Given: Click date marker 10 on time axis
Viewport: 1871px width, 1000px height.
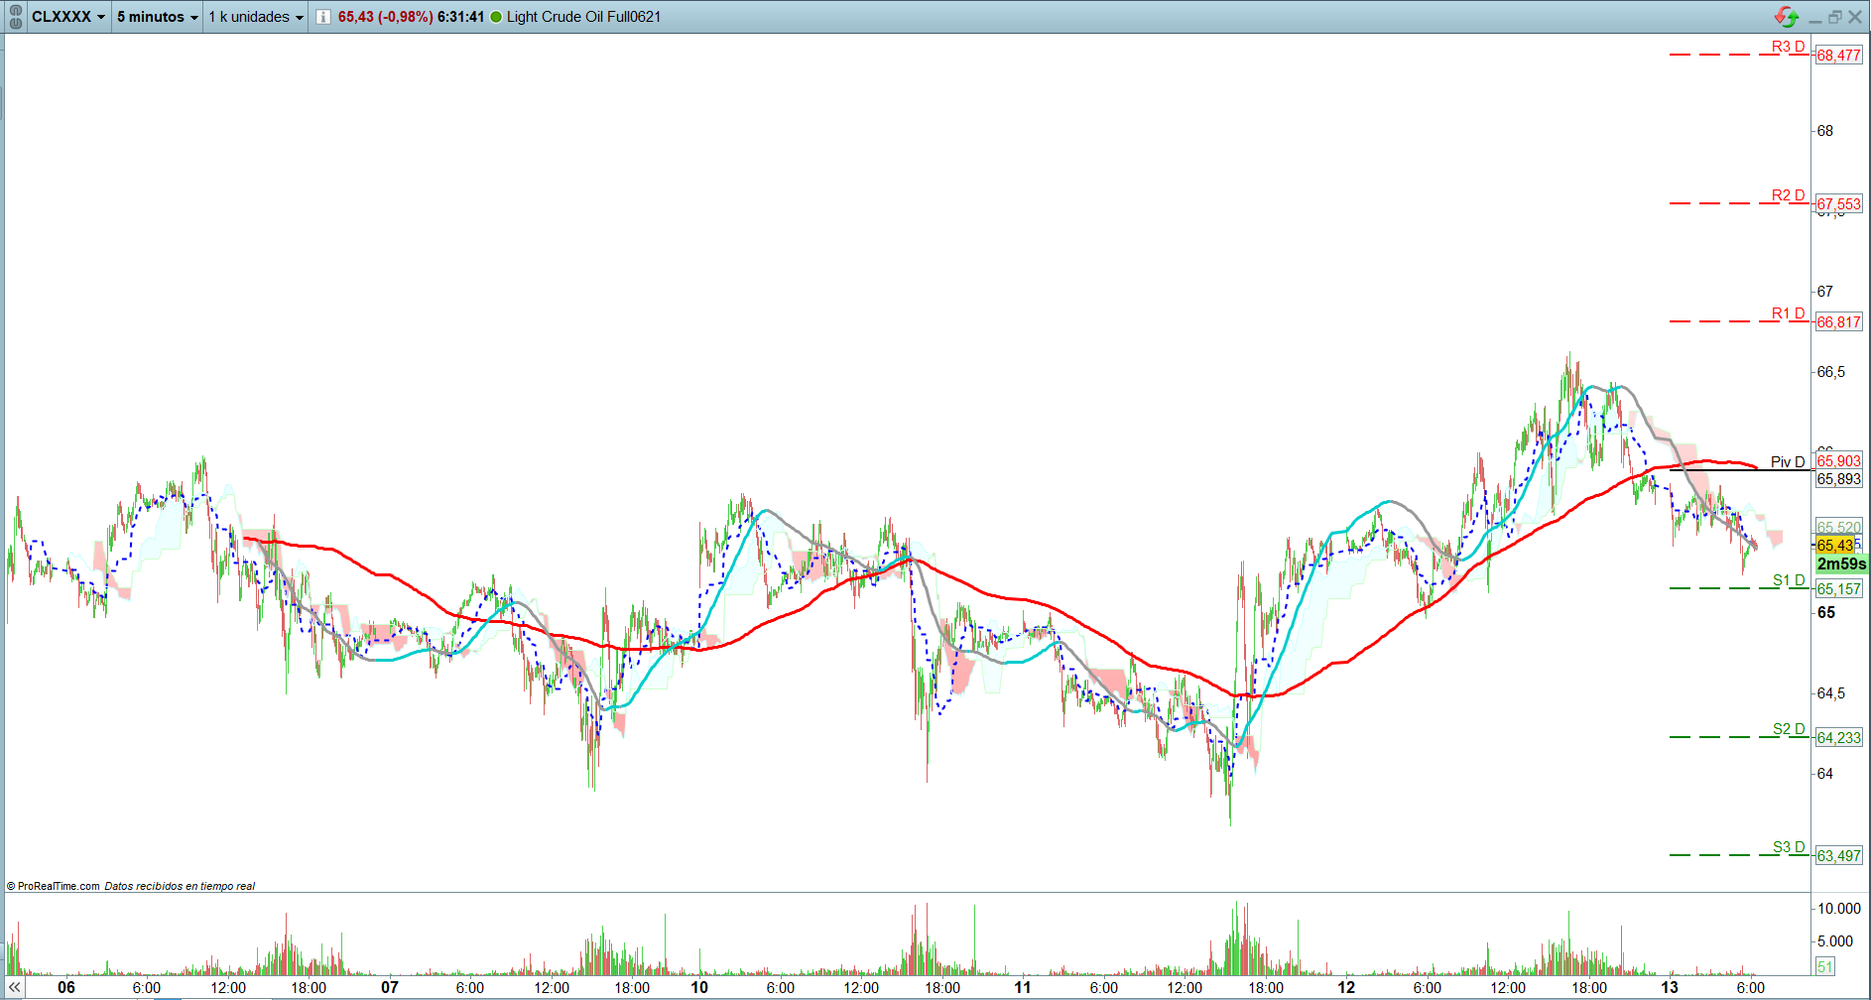Looking at the screenshot, I should pos(699,987).
